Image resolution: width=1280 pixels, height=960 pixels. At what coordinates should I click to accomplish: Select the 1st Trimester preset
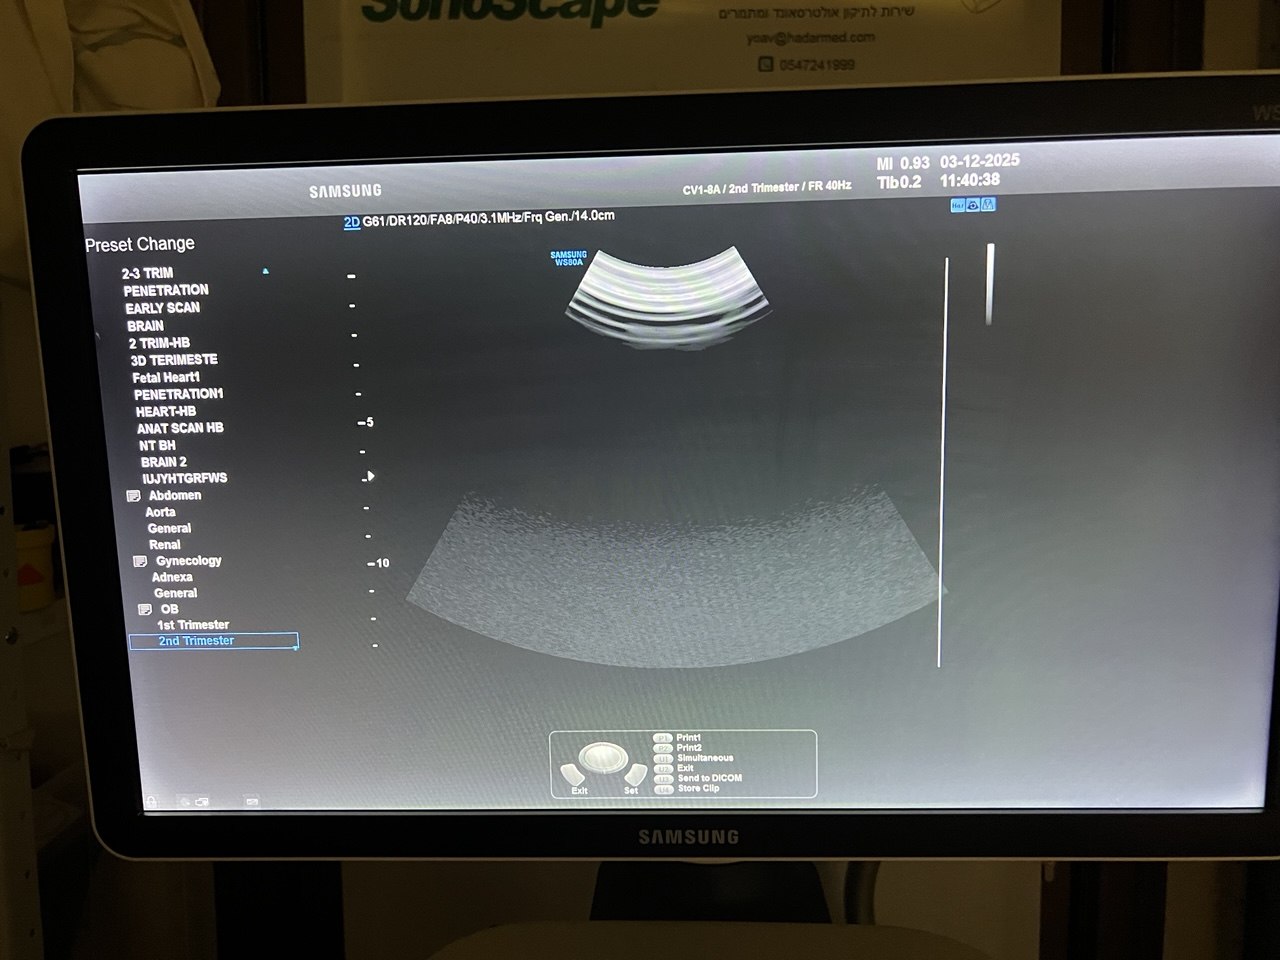[193, 625]
